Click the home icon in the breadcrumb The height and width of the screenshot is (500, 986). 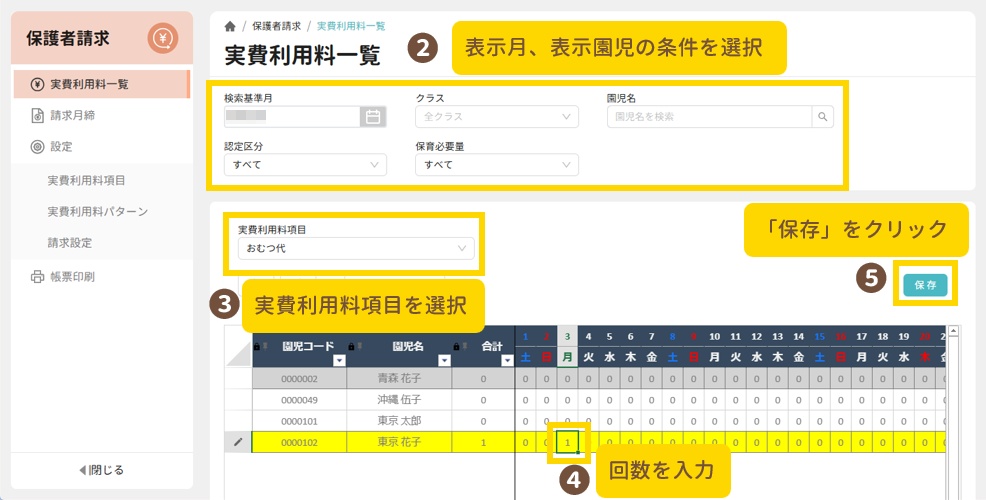[x=230, y=26]
